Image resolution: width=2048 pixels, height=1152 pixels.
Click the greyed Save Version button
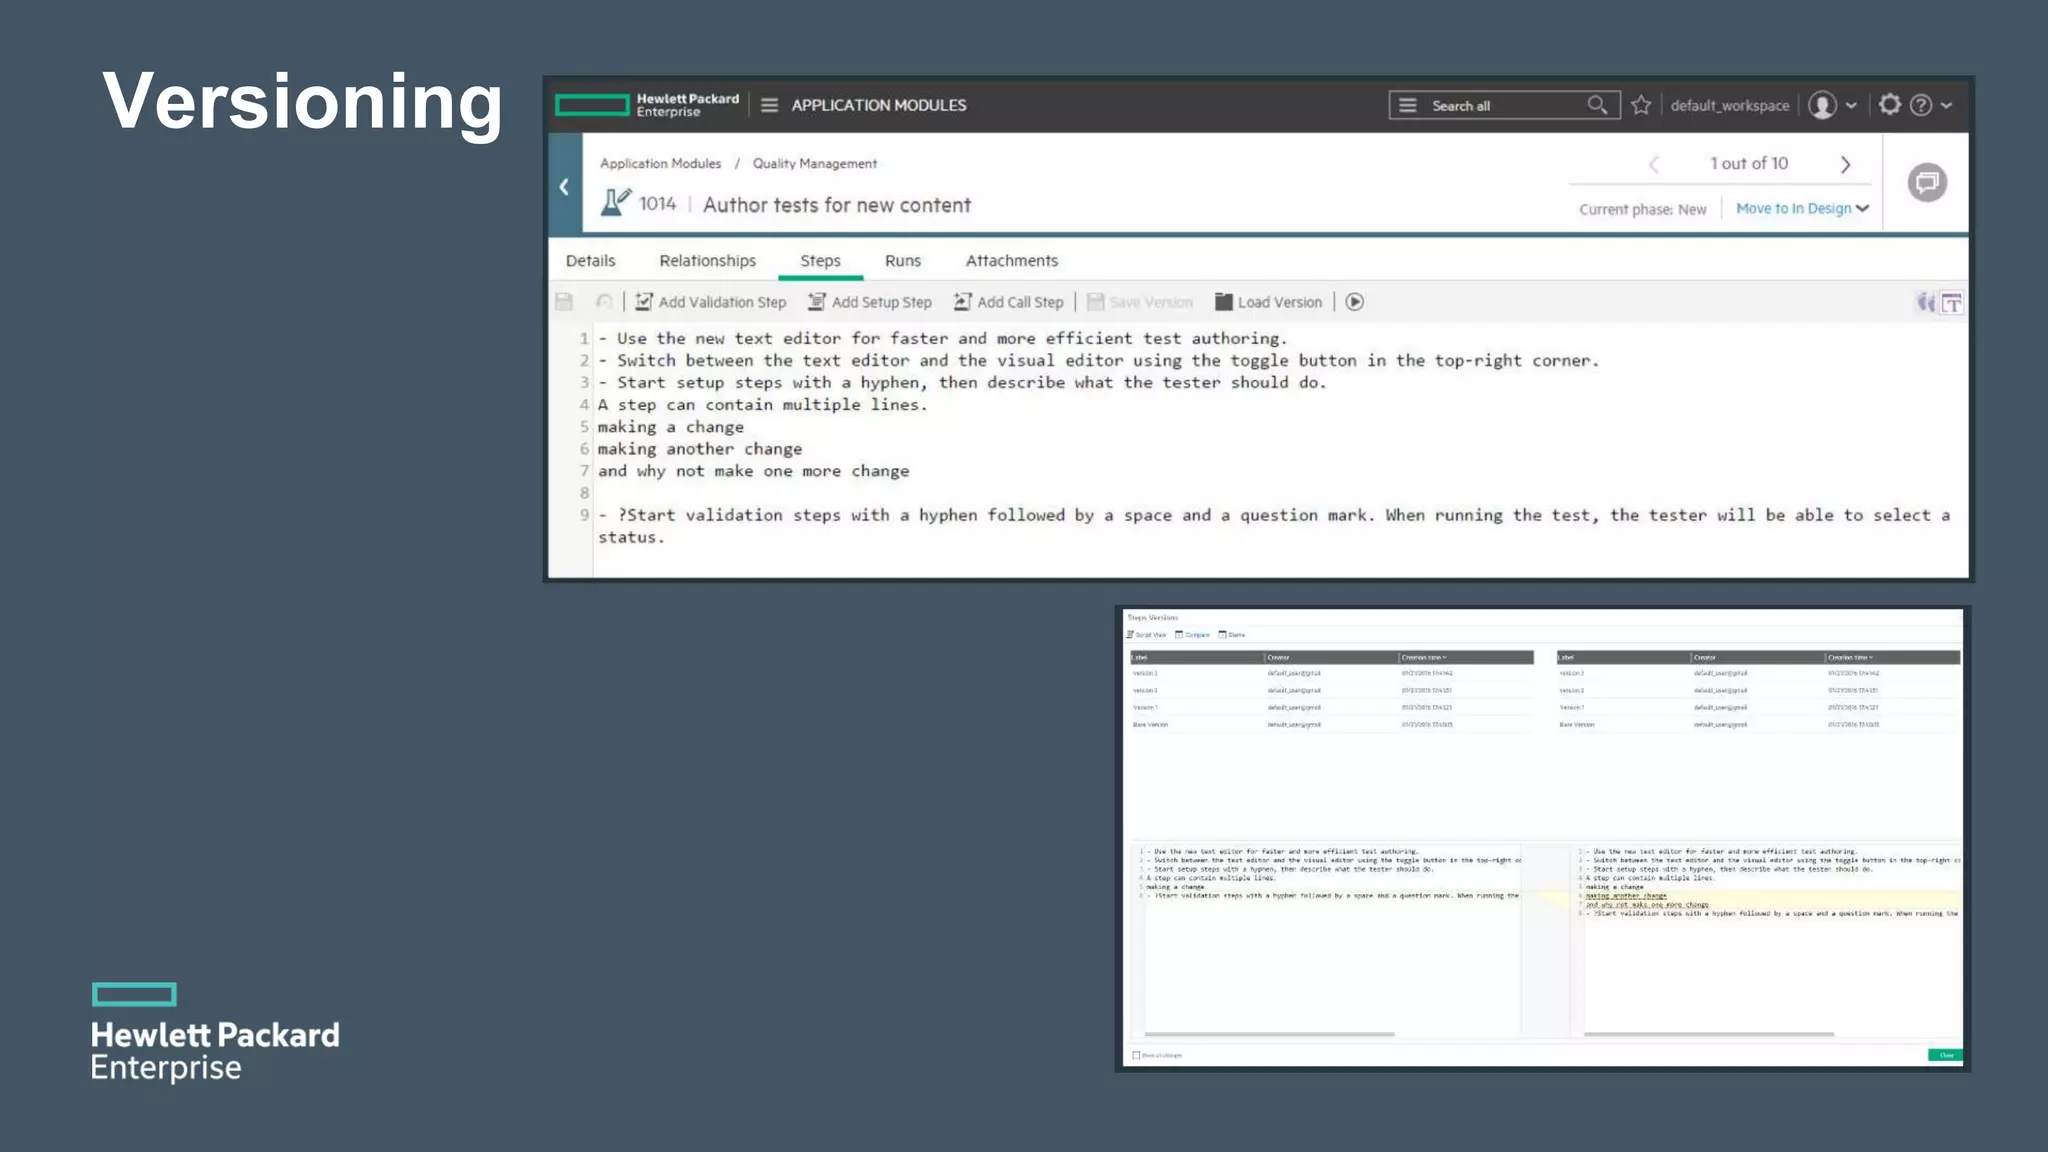[1139, 302]
